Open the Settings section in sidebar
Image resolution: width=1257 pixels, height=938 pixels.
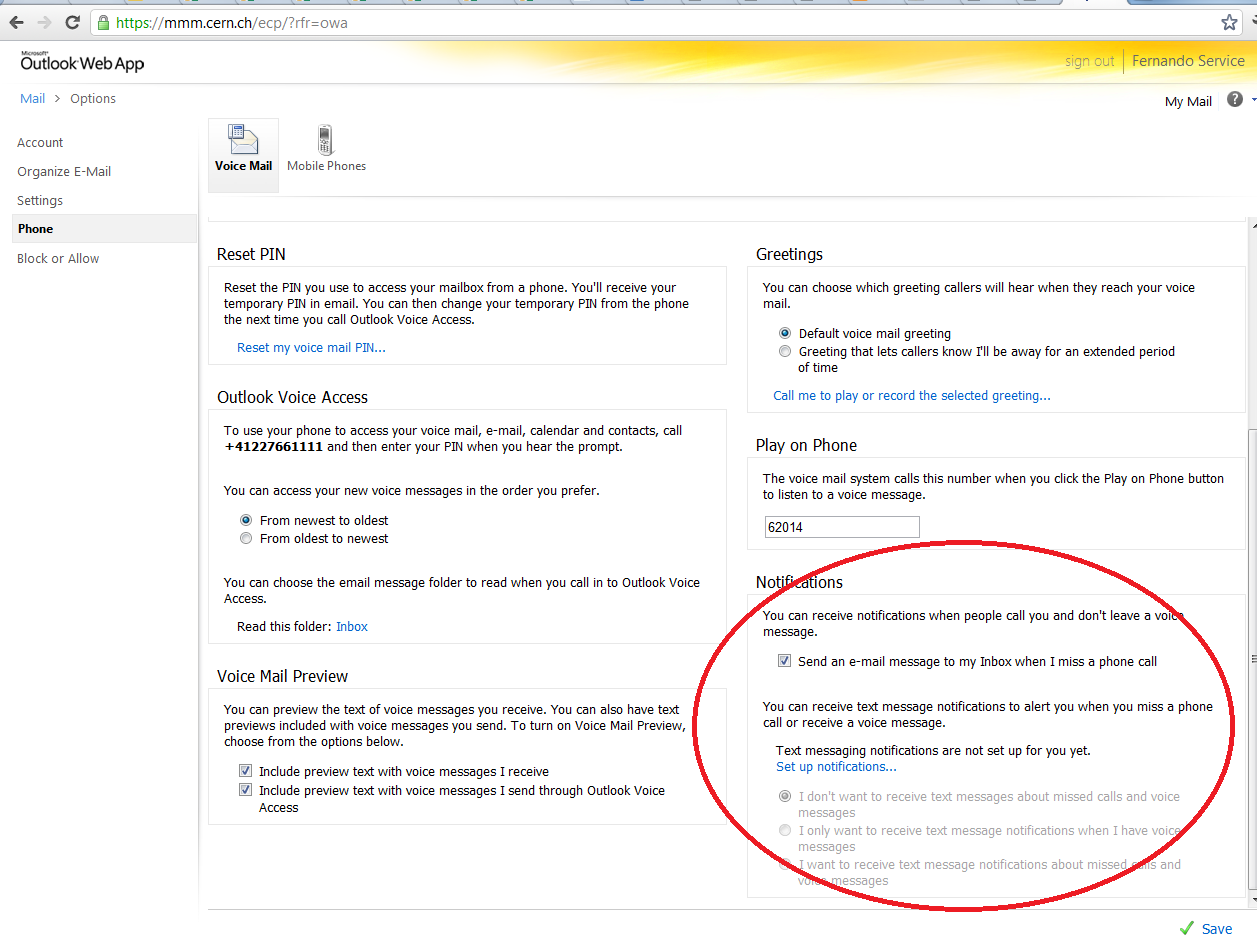[40, 201]
